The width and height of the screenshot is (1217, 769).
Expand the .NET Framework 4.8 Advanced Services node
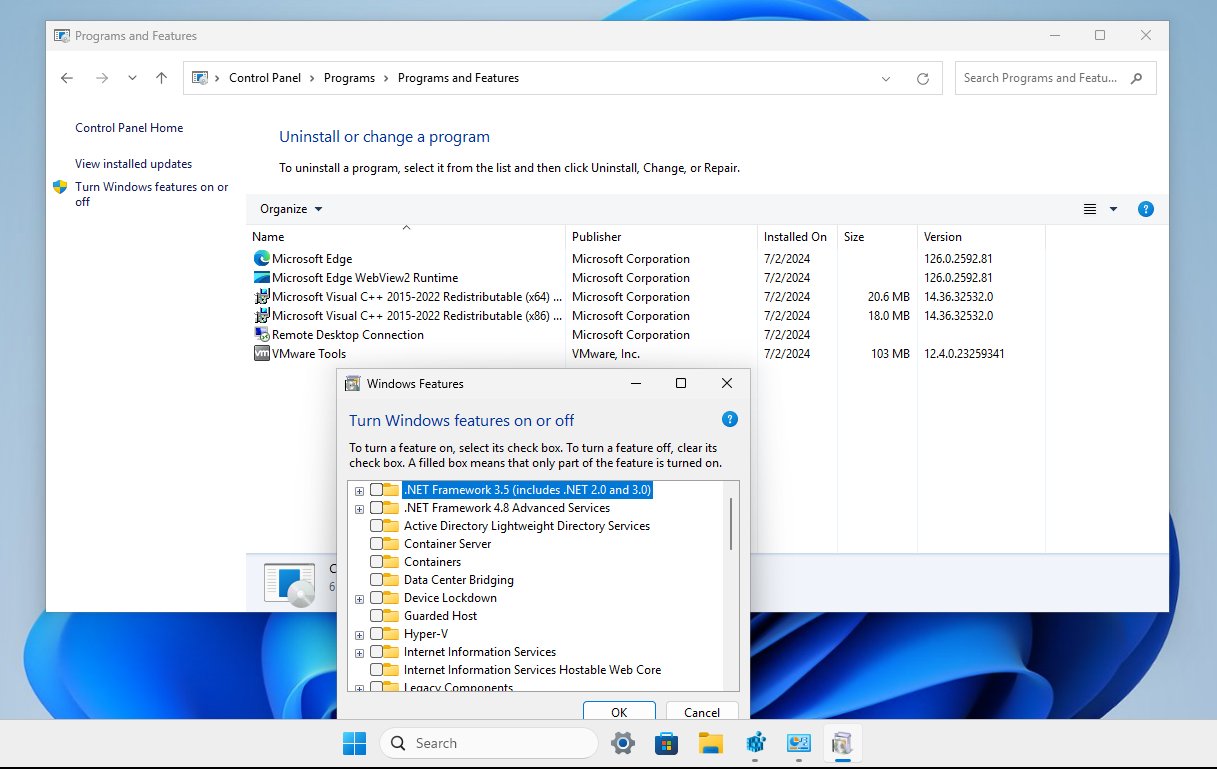point(359,509)
